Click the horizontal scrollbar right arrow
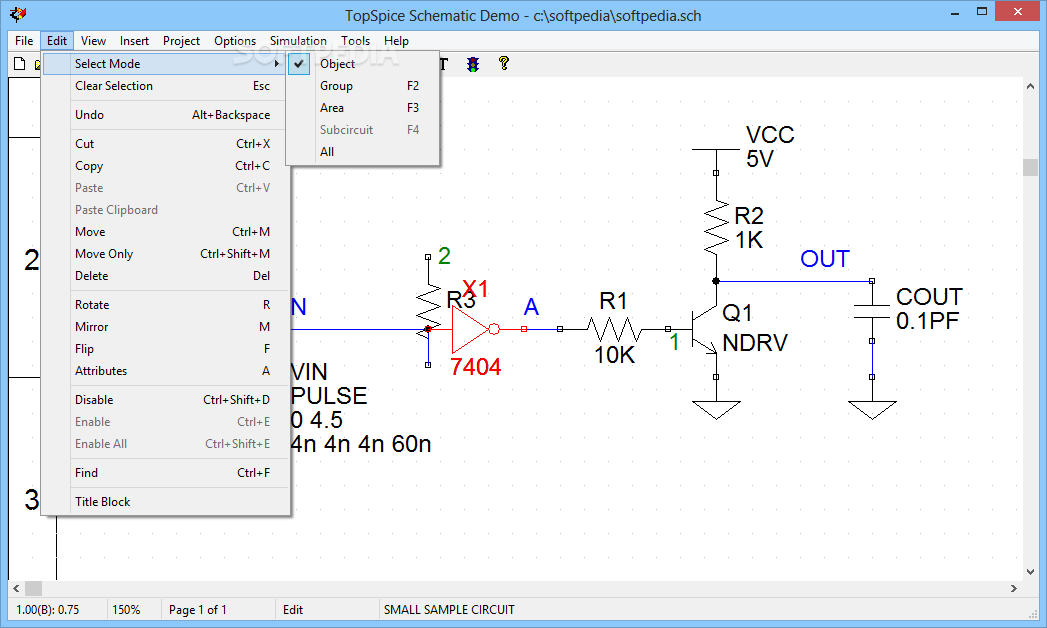 click(1014, 589)
